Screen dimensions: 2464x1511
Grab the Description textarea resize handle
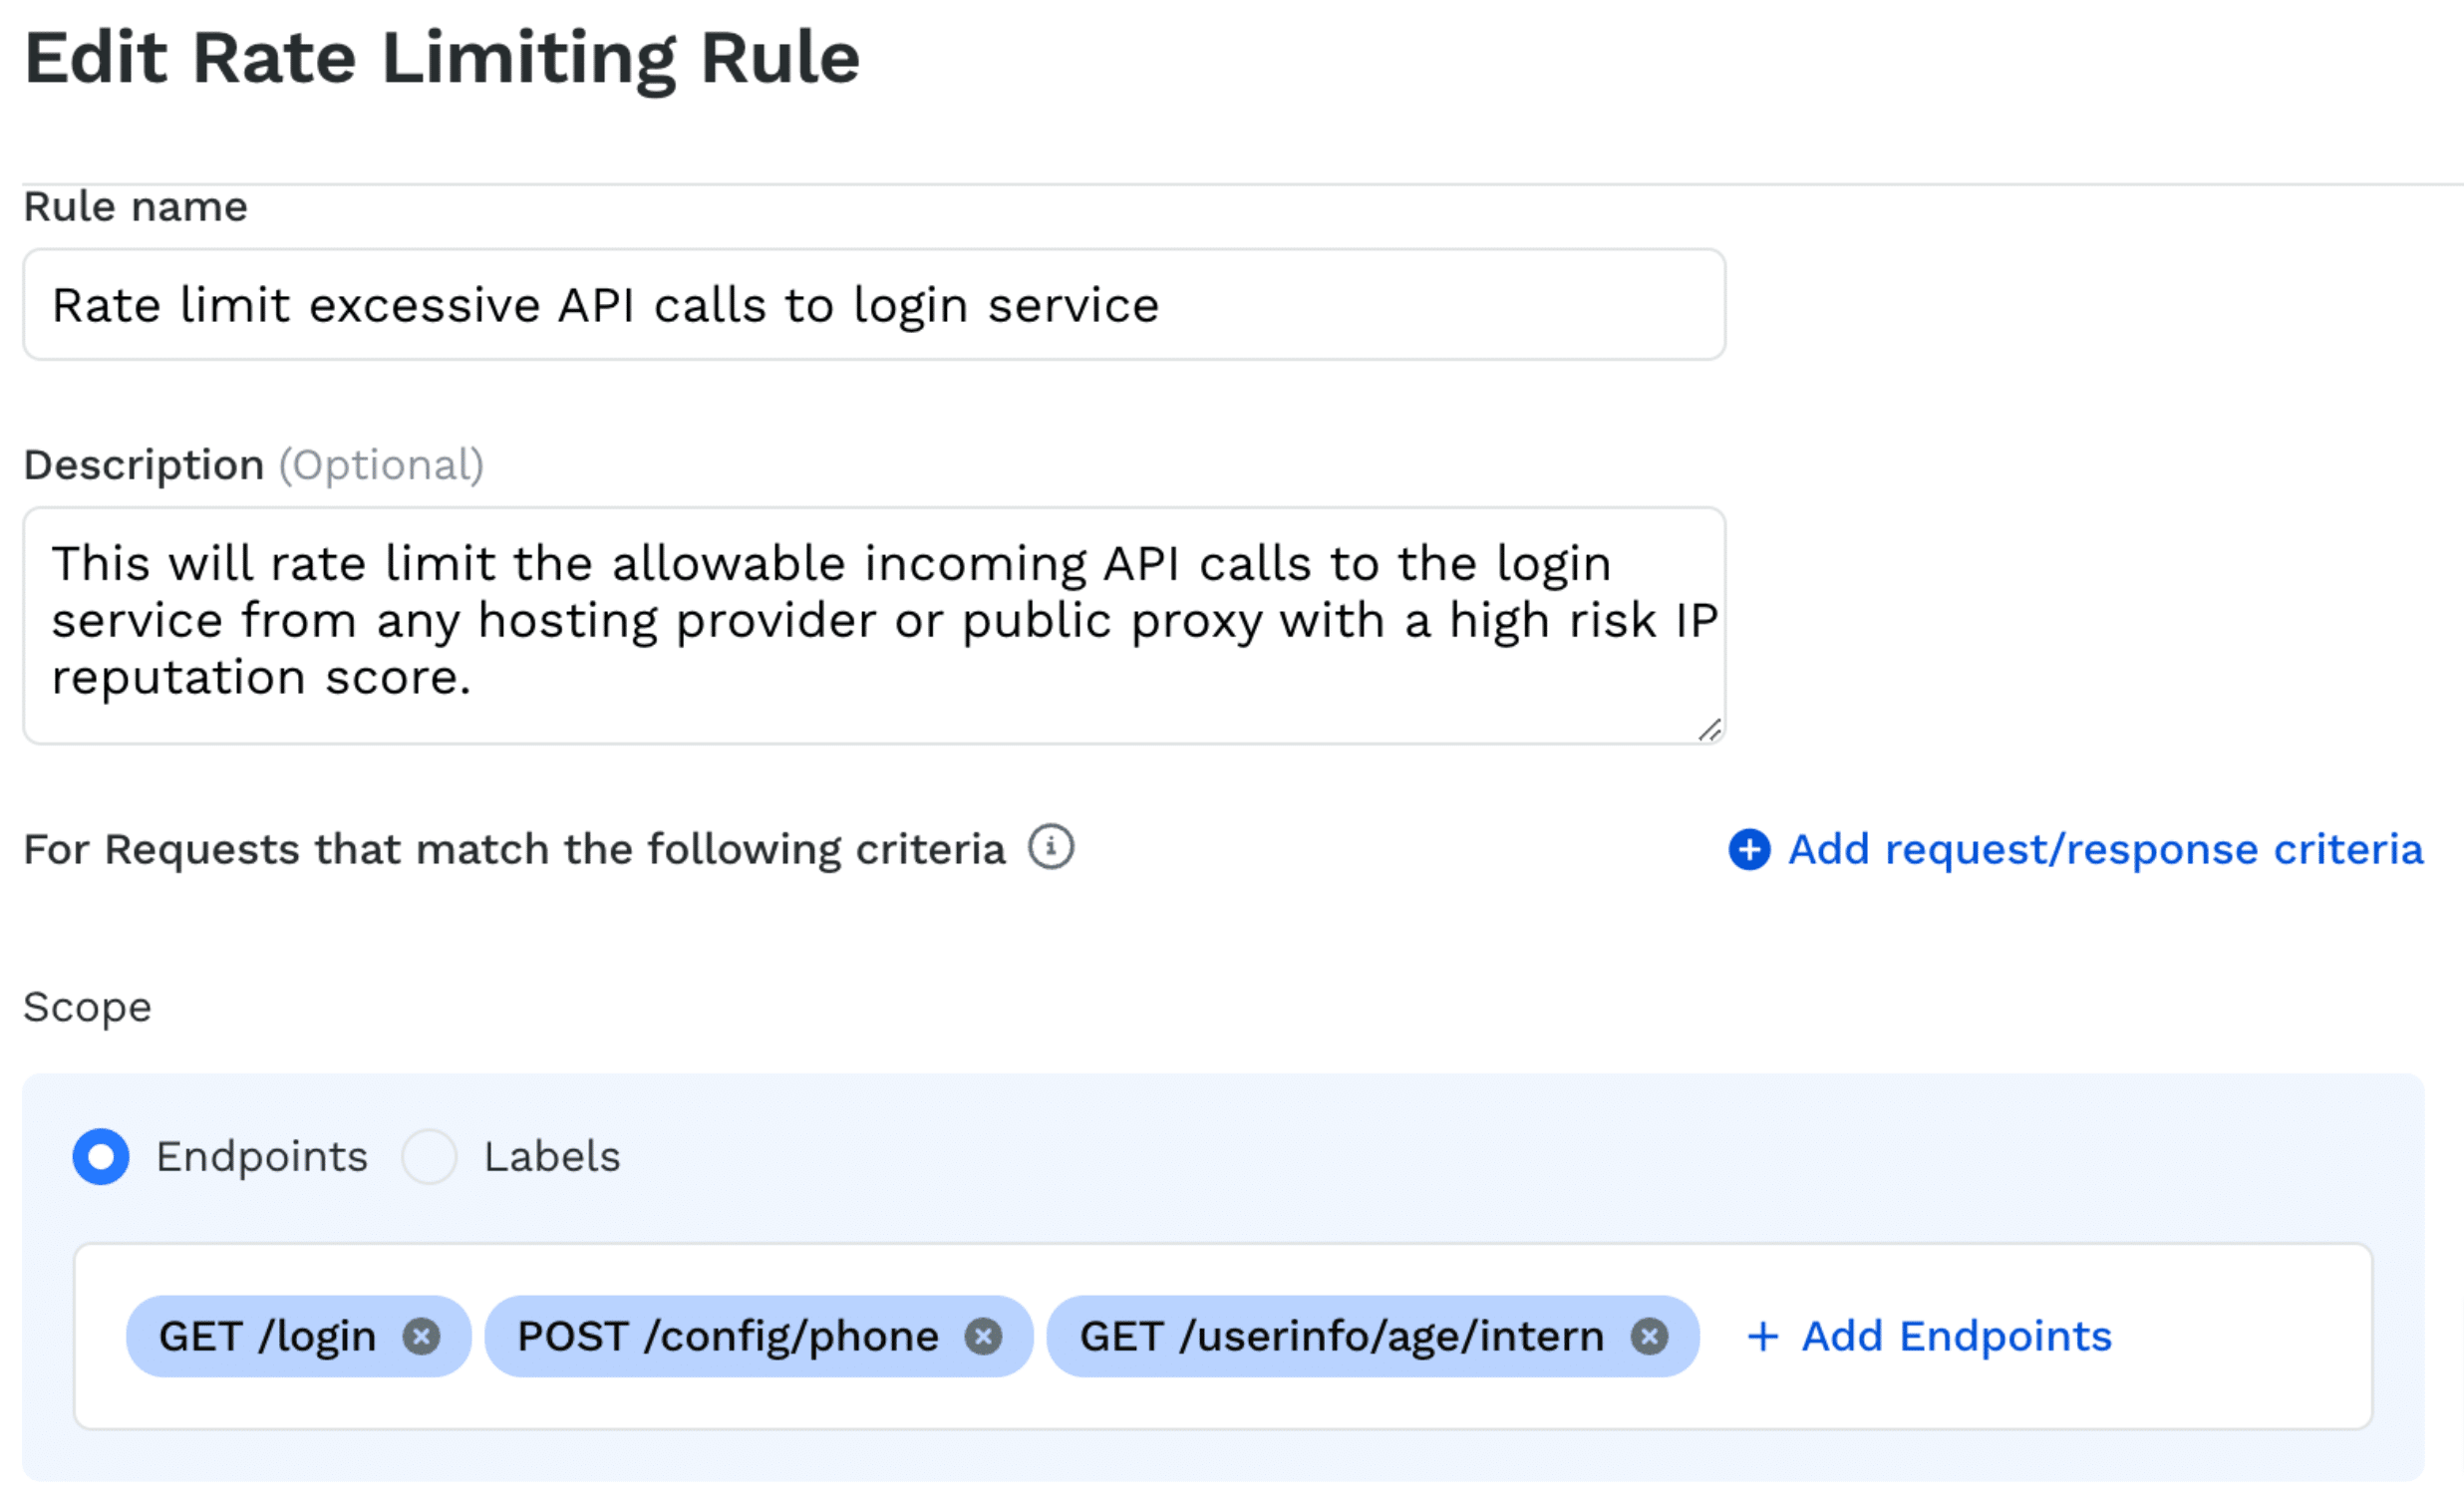point(1709,731)
